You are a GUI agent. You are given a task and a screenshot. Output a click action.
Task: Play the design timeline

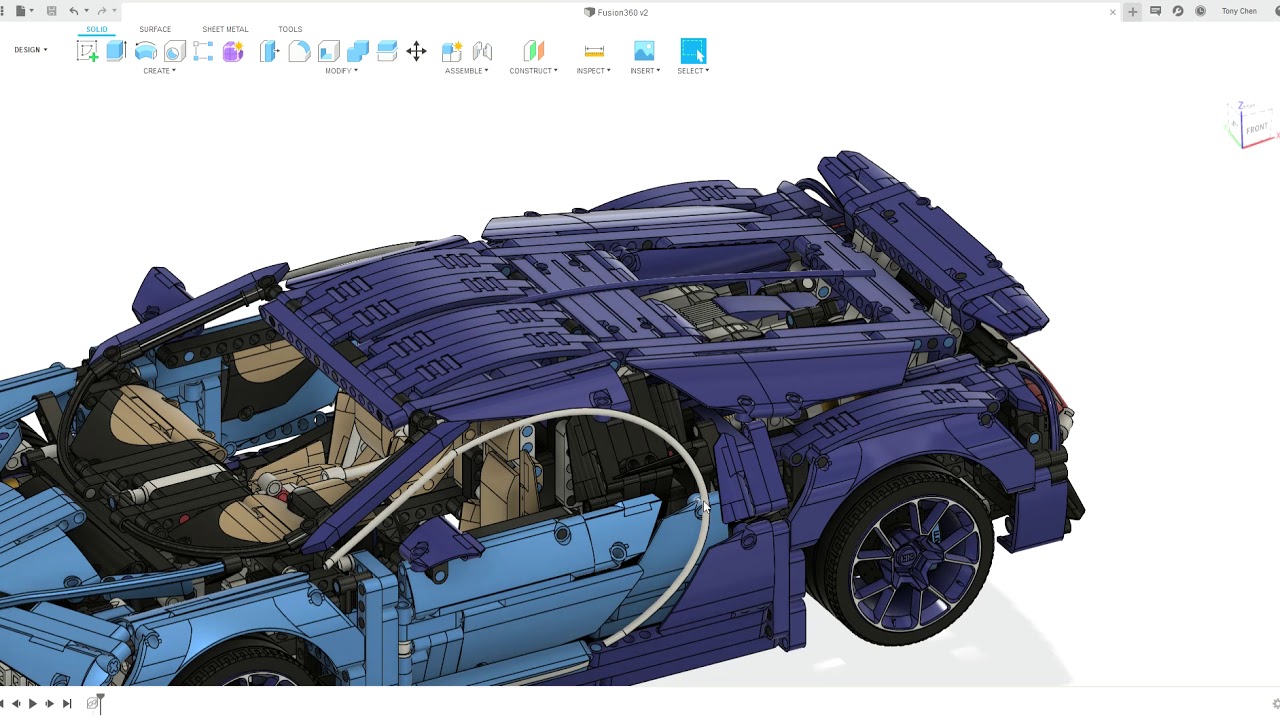click(32, 704)
